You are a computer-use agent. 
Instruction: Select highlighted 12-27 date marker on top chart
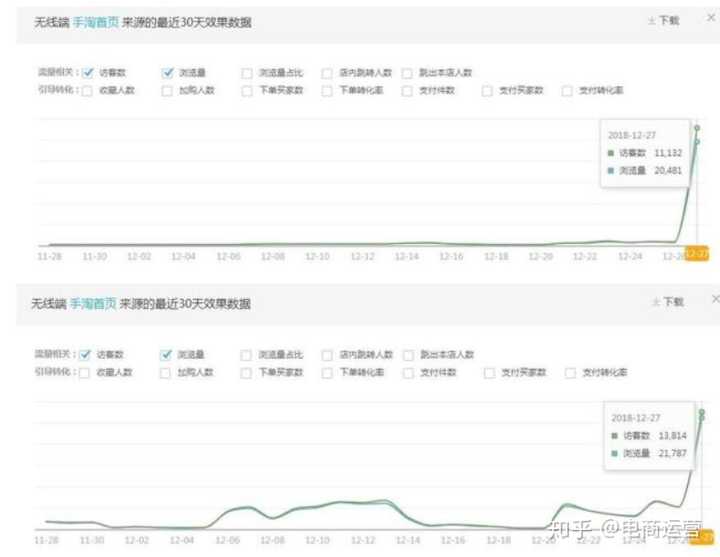(697, 253)
